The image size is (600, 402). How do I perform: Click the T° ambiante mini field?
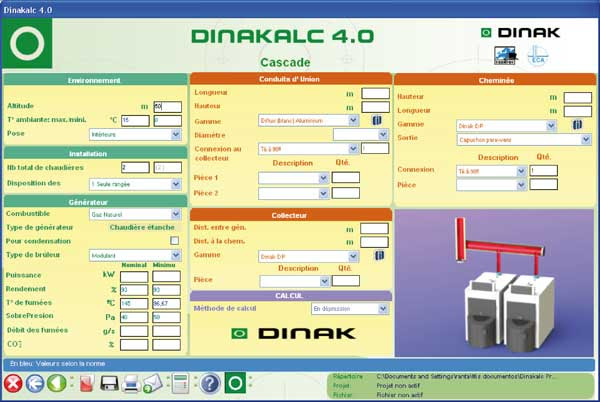(168, 120)
